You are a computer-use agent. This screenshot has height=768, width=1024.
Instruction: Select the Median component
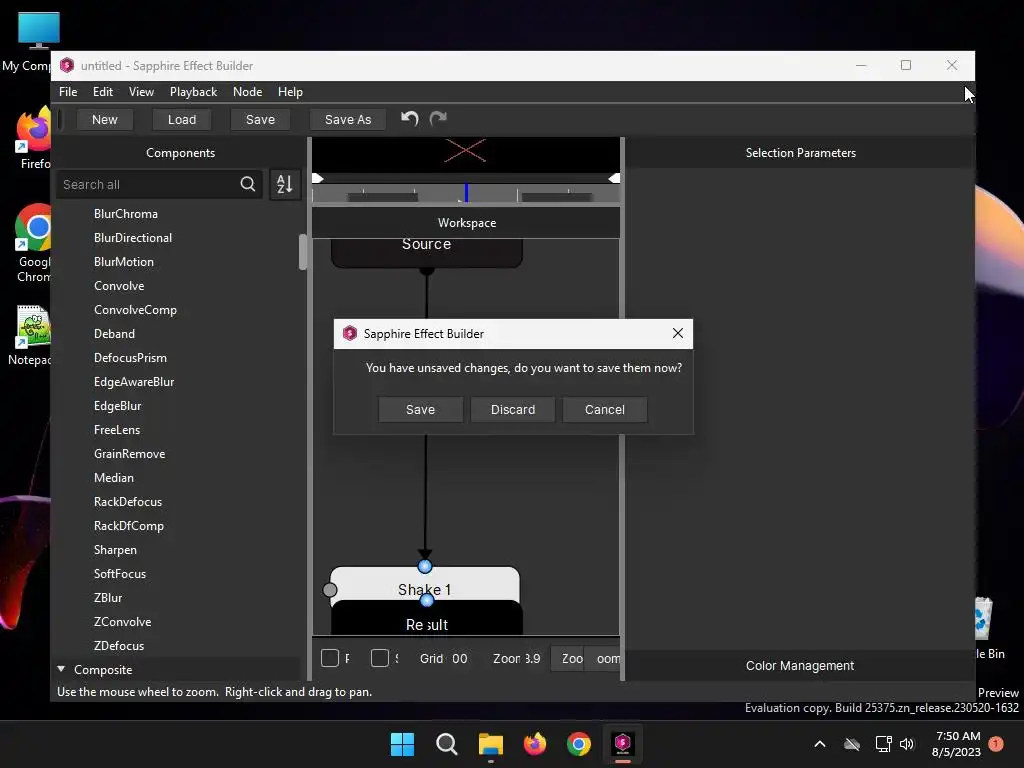[114, 478]
